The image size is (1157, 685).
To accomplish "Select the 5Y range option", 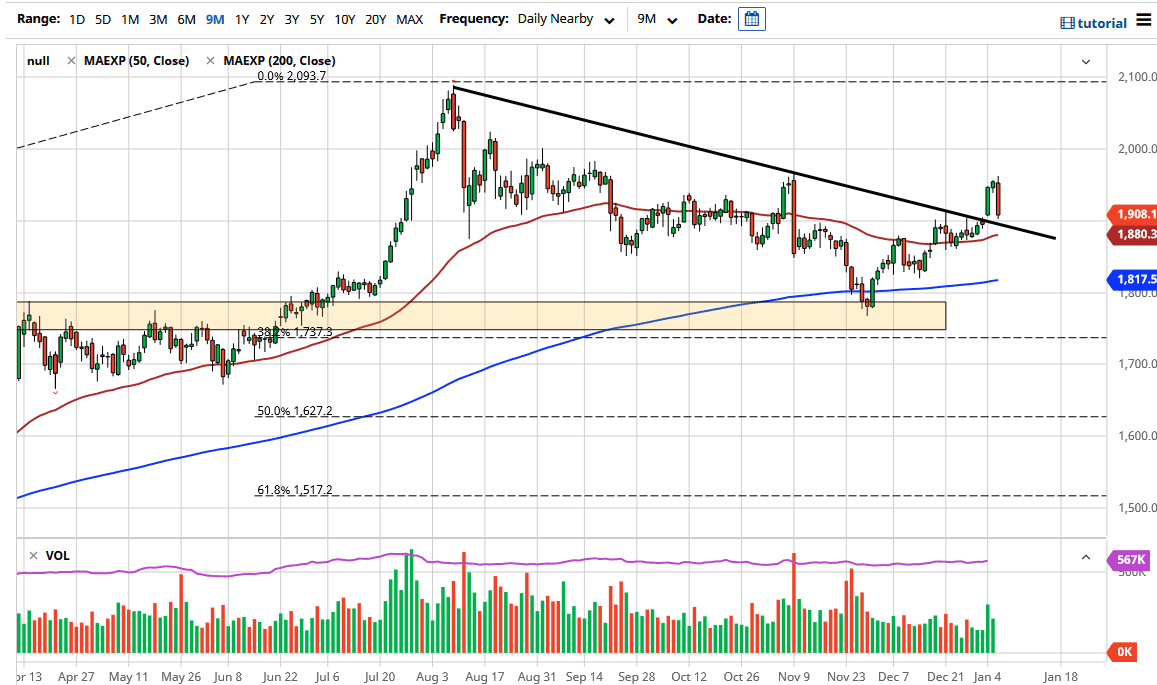I will click(317, 18).
